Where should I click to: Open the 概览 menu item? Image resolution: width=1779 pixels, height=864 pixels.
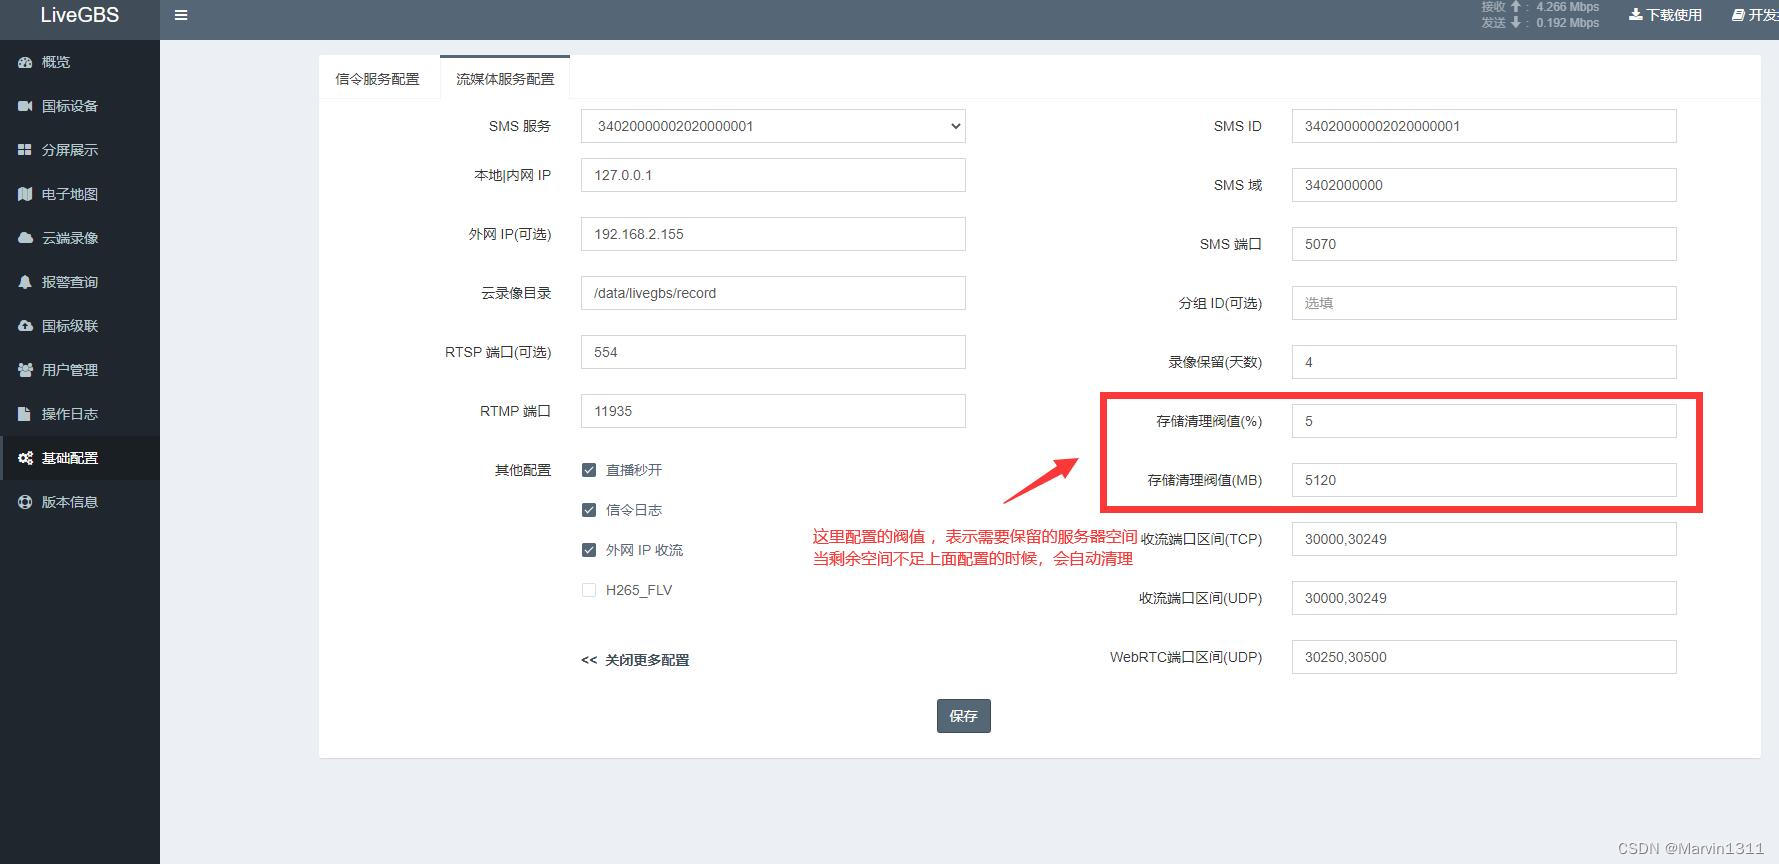80,62
